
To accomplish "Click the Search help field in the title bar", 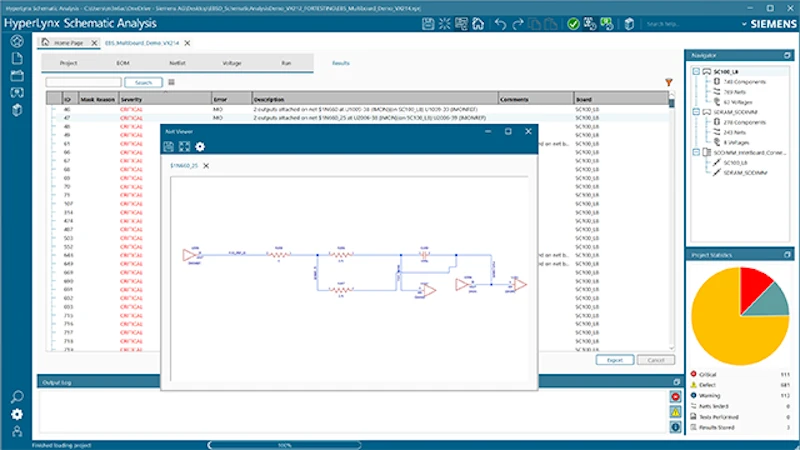I will (691, 24).
